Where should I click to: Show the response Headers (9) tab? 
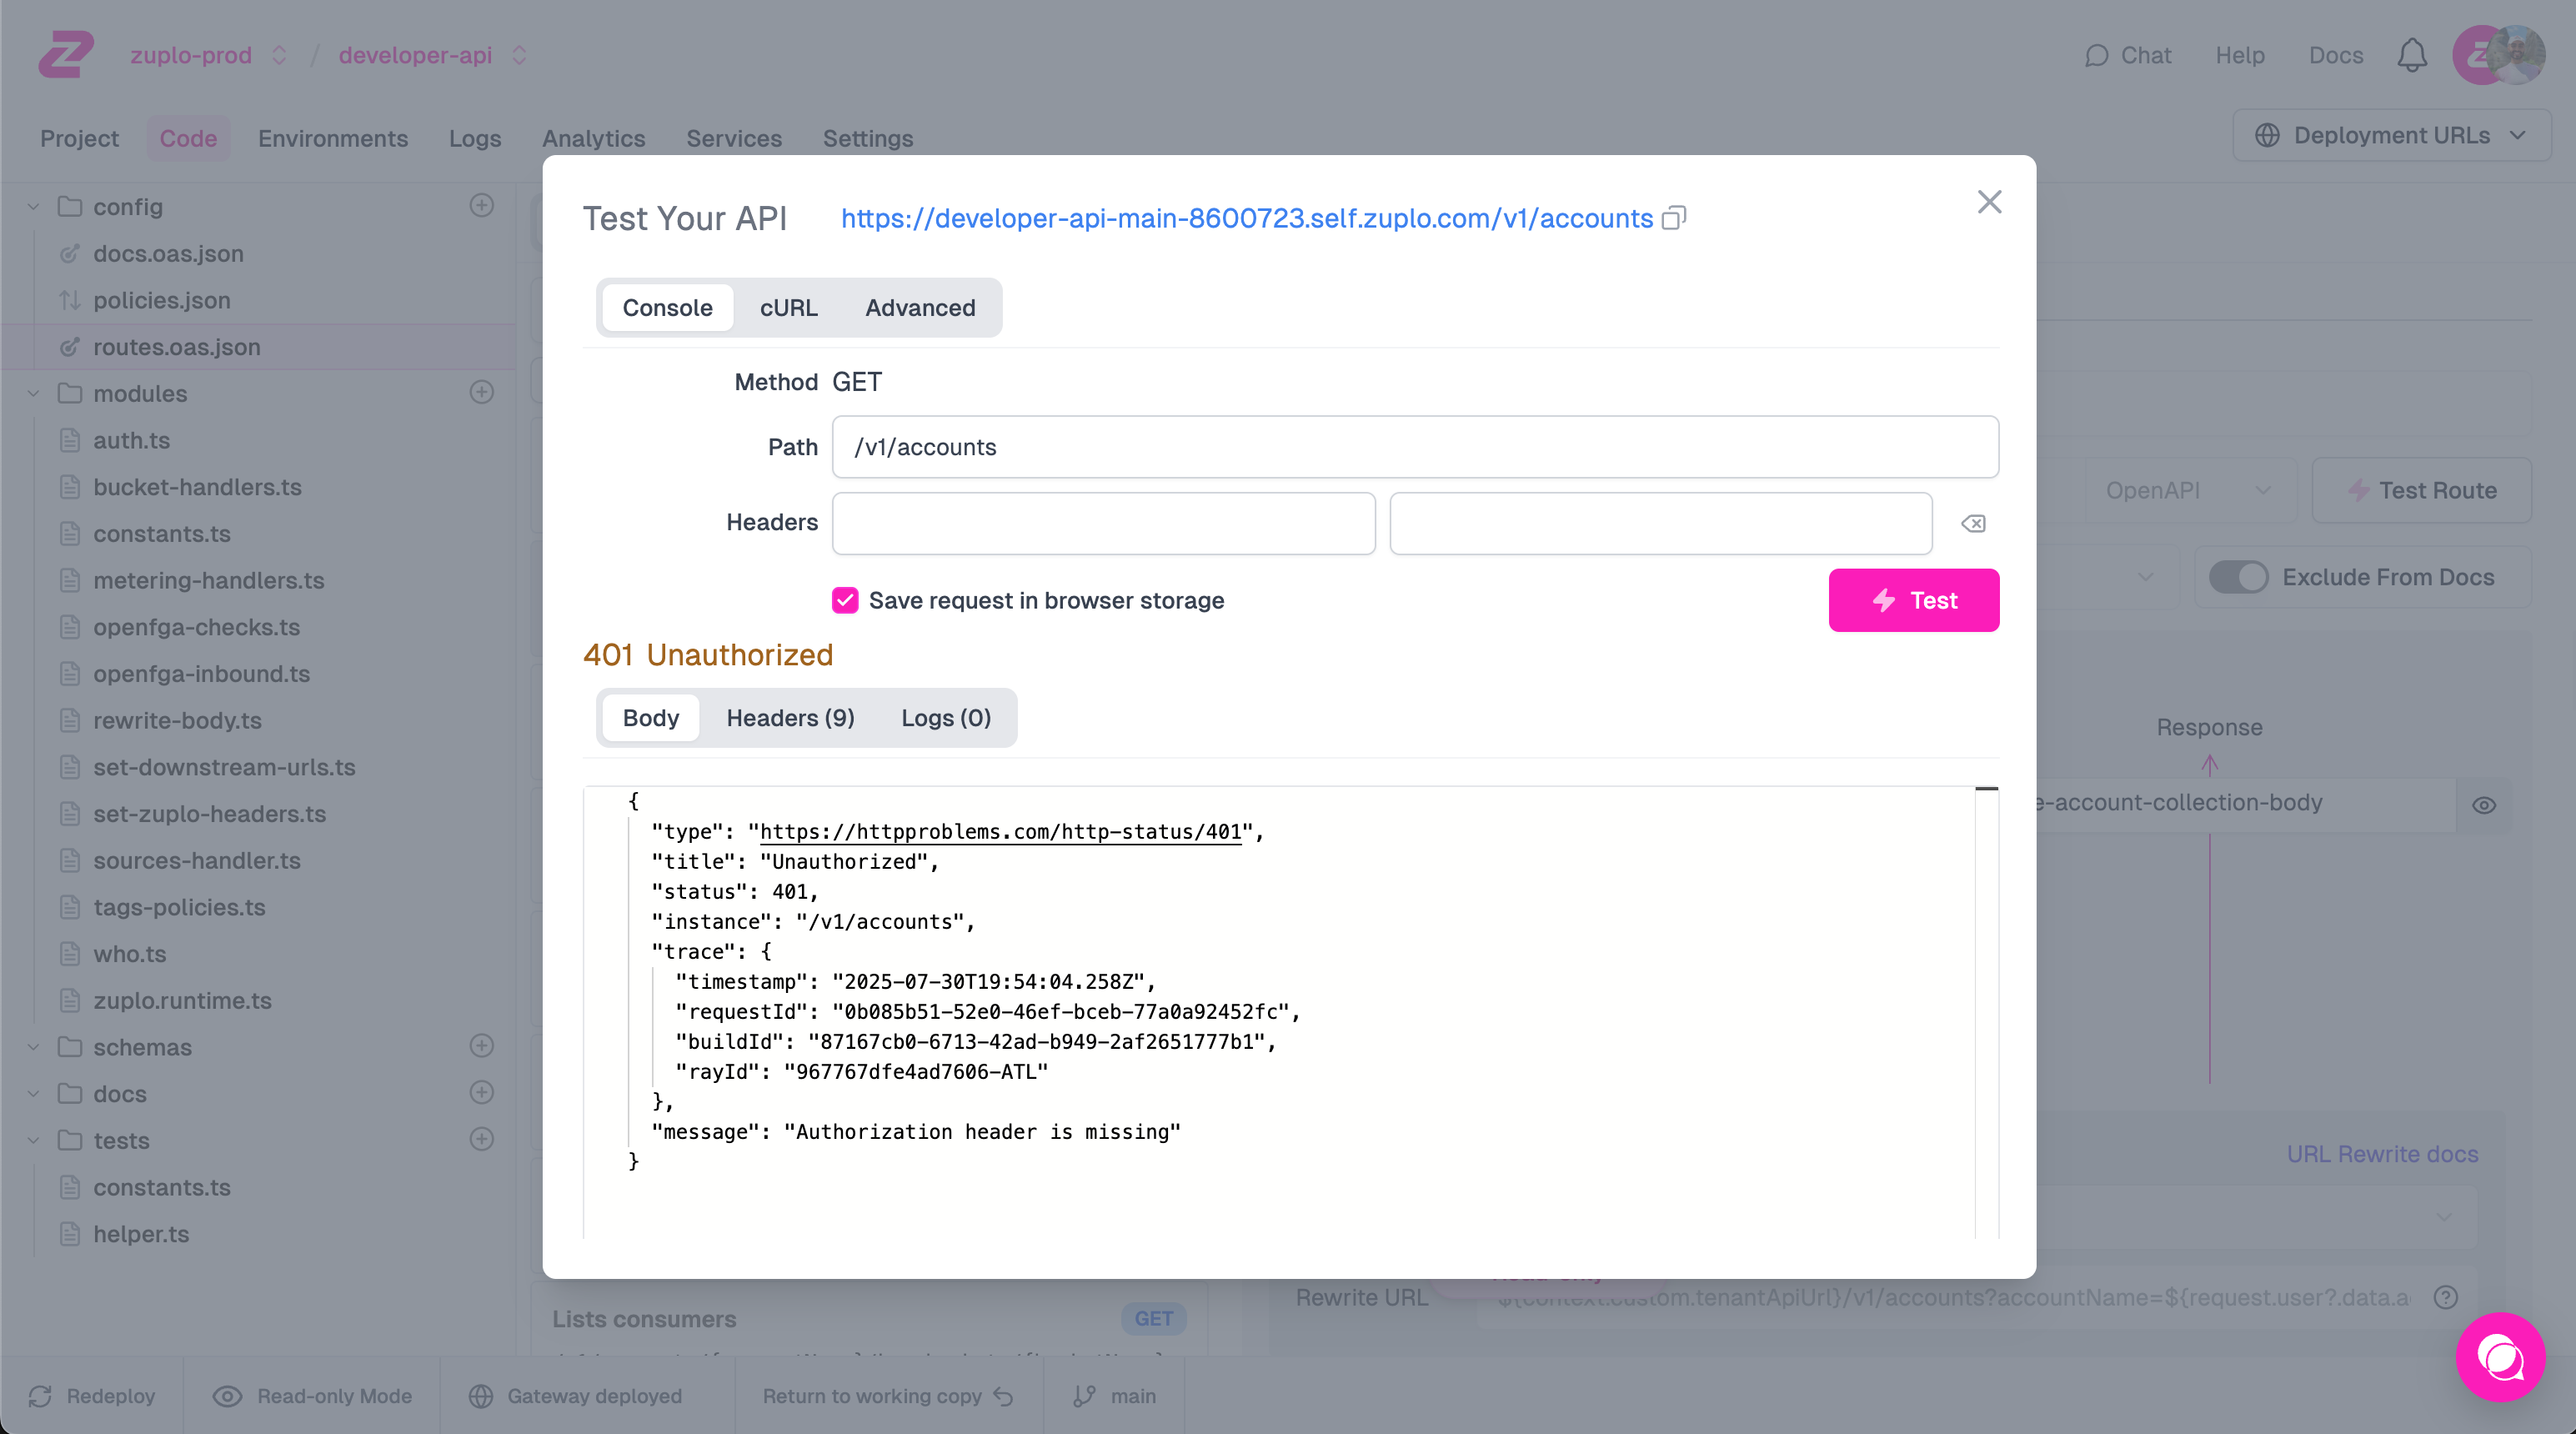point(790,718)
